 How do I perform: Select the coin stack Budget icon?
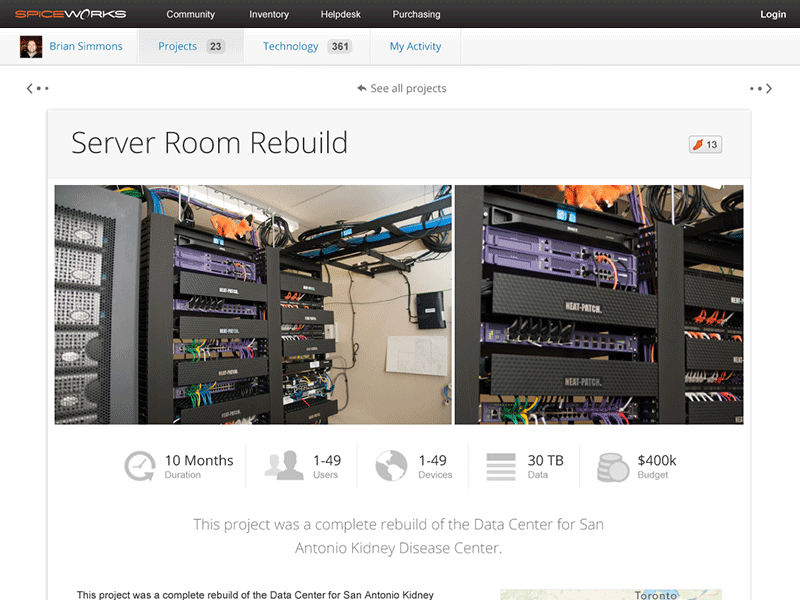click(613, 464)
